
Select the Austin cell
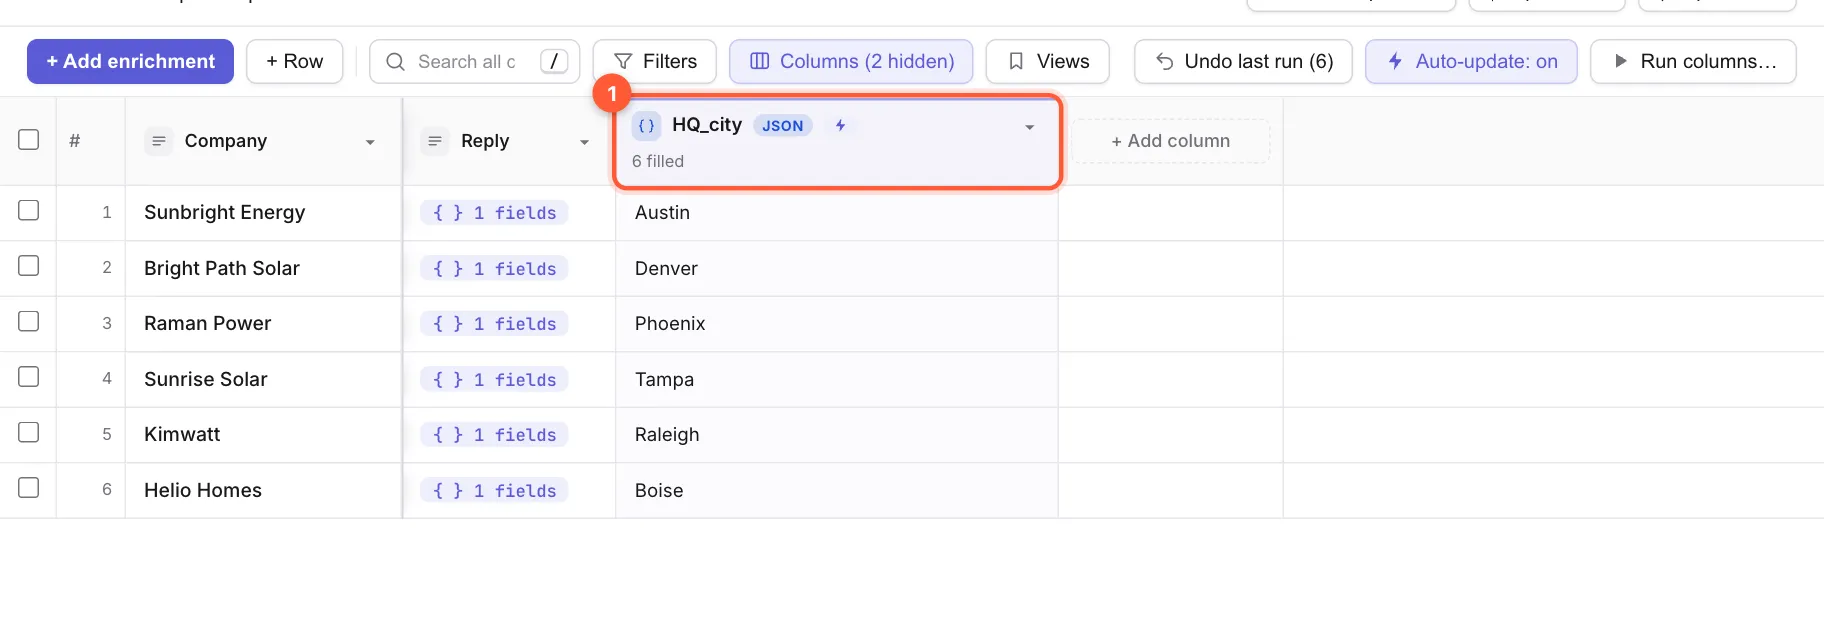tap(837, 213)
